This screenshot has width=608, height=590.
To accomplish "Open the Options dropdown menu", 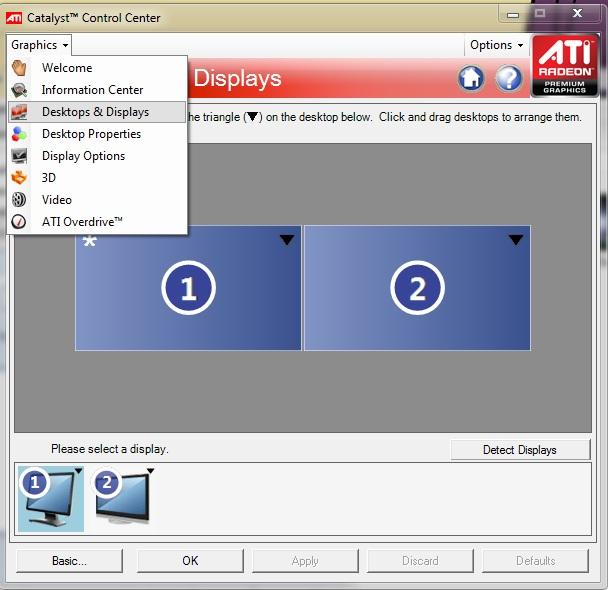I will pyautogui.click(x=496, y=45).
